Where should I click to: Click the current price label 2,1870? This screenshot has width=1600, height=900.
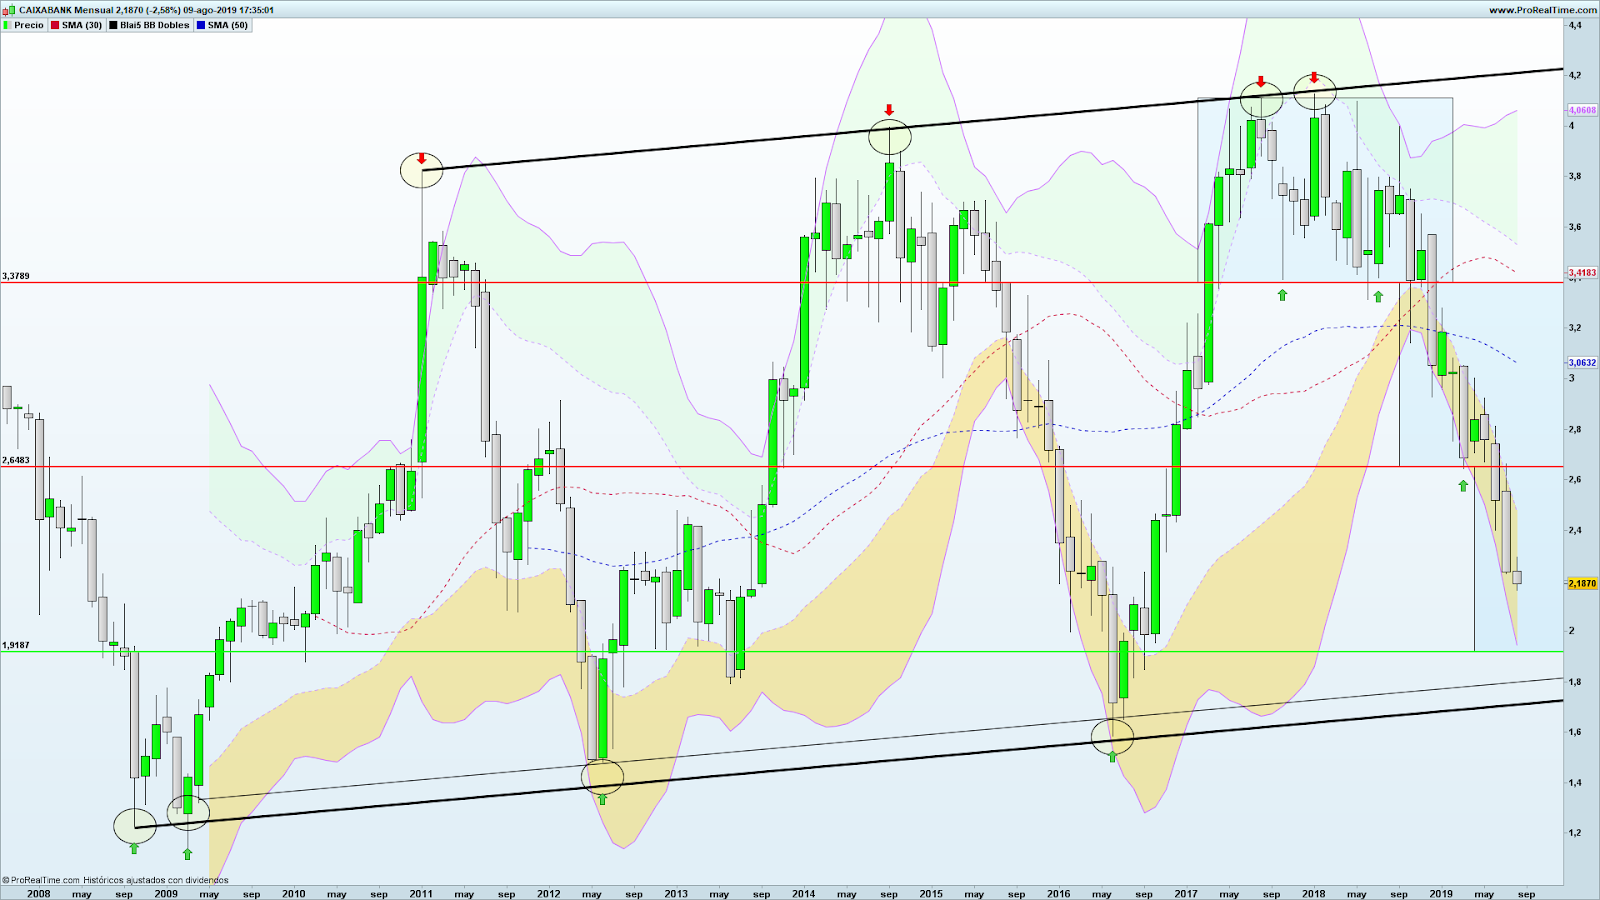pyautogui.click(x=1582, y=583)
